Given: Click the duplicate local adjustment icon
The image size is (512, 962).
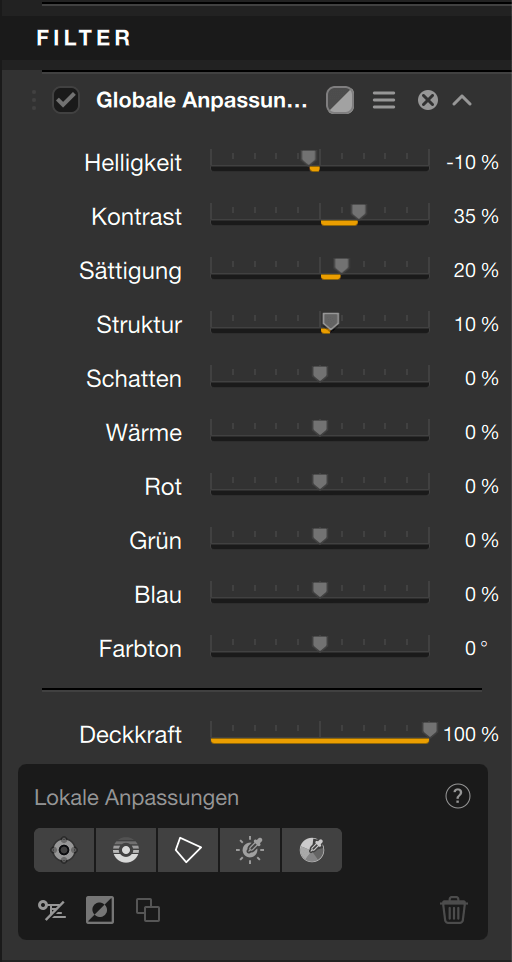Looking at the screenshot, I should pos(148,910).
